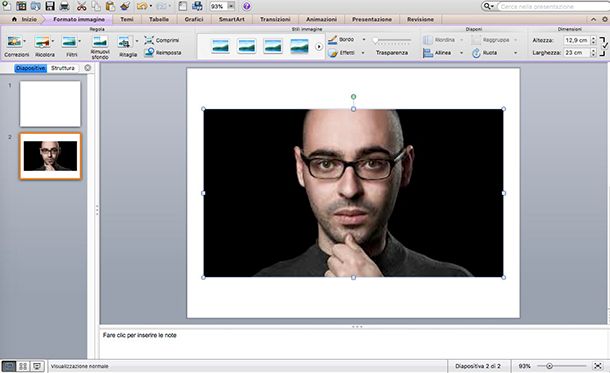The width and height of the screenshot is (610, 373).
Task: Click the print icon
Action: 64,6
